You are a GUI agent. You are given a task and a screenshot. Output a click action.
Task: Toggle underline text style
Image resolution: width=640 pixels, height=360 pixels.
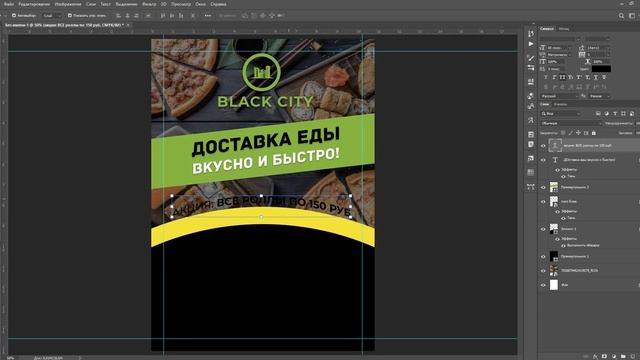click(596, 78)
